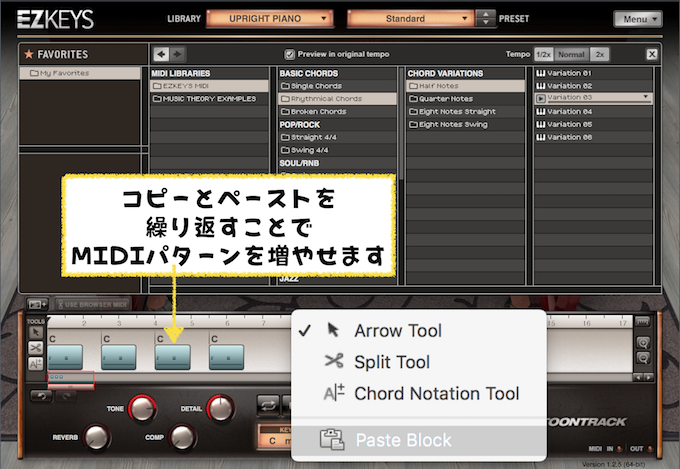Click the Use Browser MIDI button
Image resolution: width=680 pixels, height=469 pixels.
(x=92, y=305)
